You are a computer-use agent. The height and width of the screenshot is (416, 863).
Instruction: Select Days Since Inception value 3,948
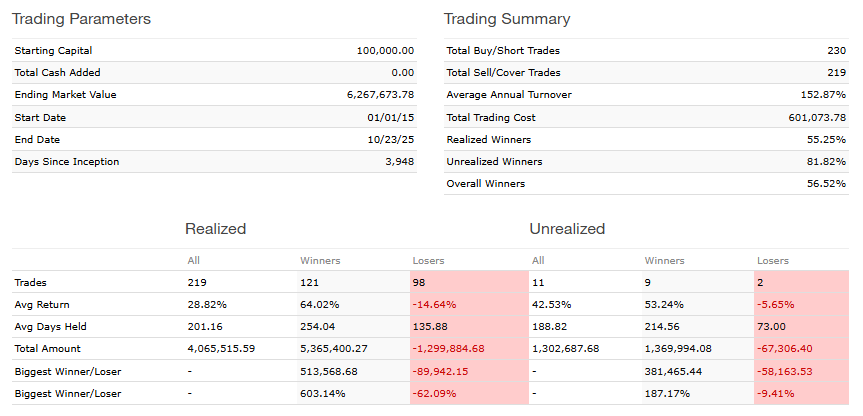point(398,162)
